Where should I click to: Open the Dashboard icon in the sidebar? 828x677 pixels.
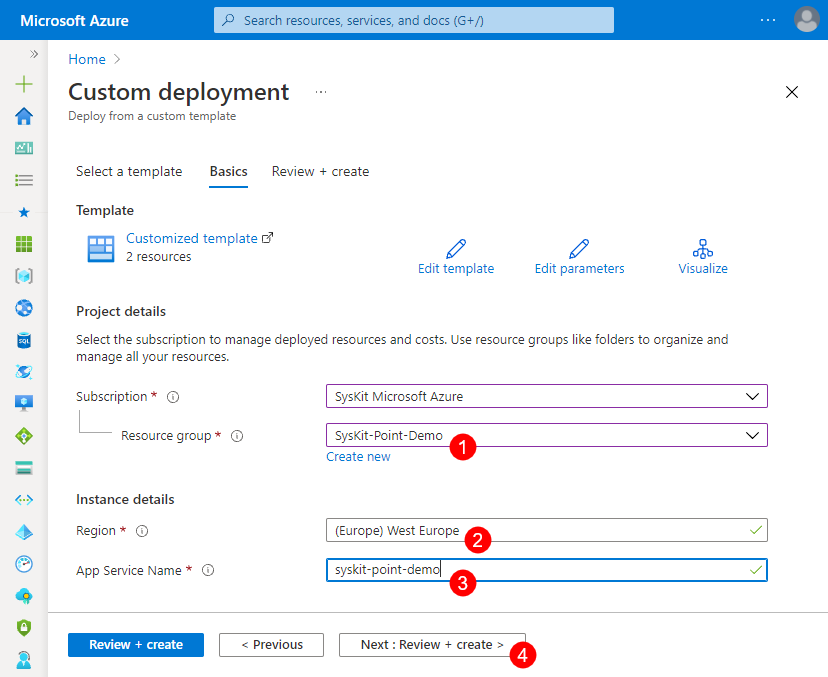[x=22, y=147]
